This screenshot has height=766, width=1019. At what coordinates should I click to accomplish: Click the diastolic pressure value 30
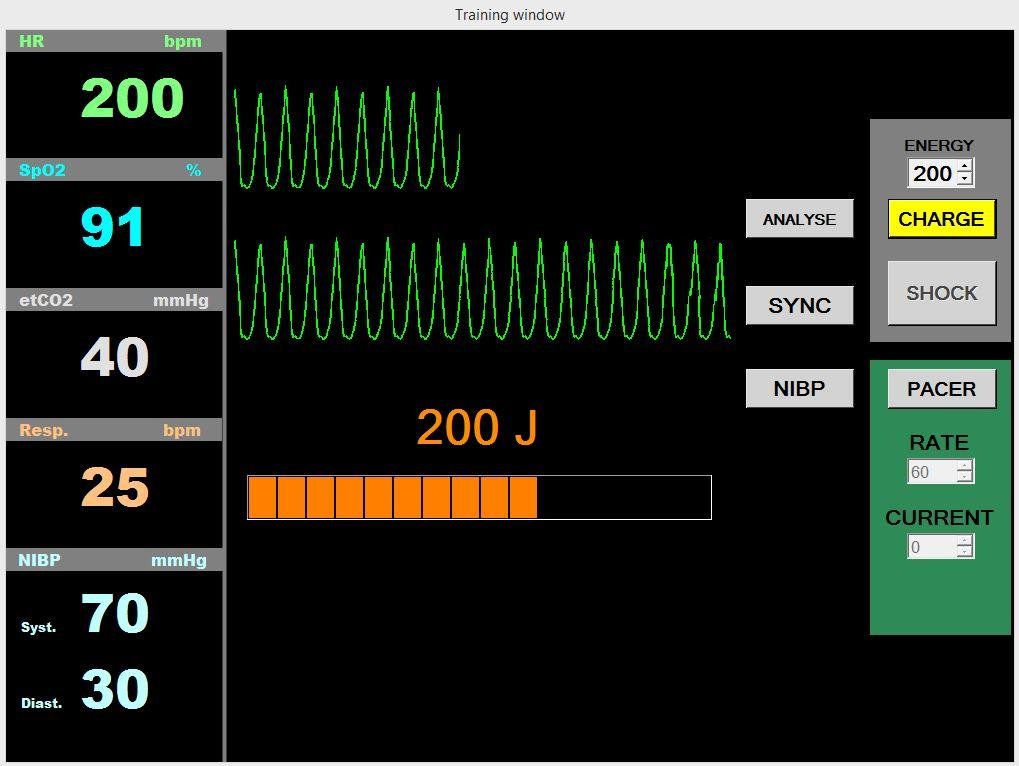(115, 689)
